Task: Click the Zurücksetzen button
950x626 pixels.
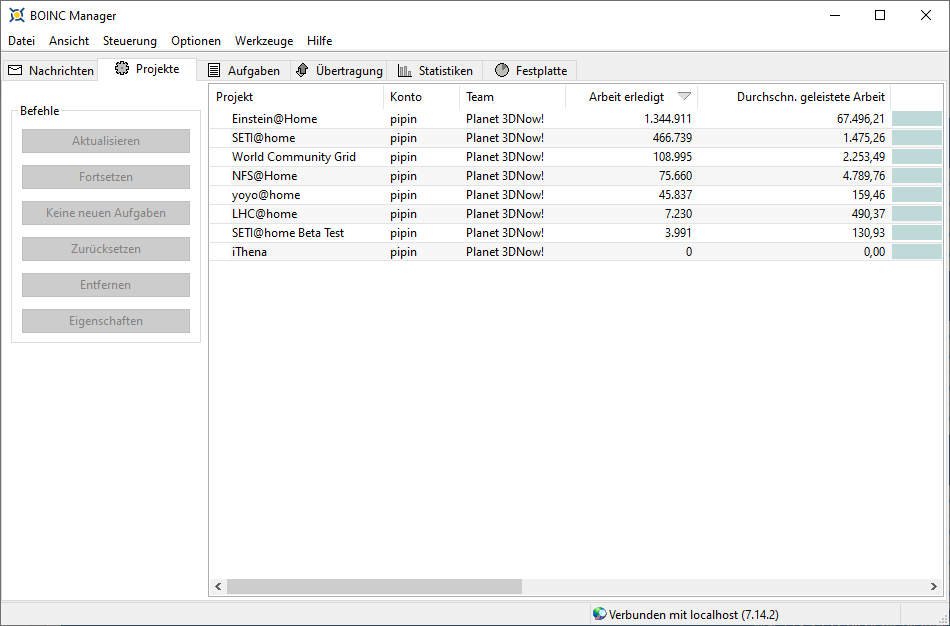Action: click(106, 248)
